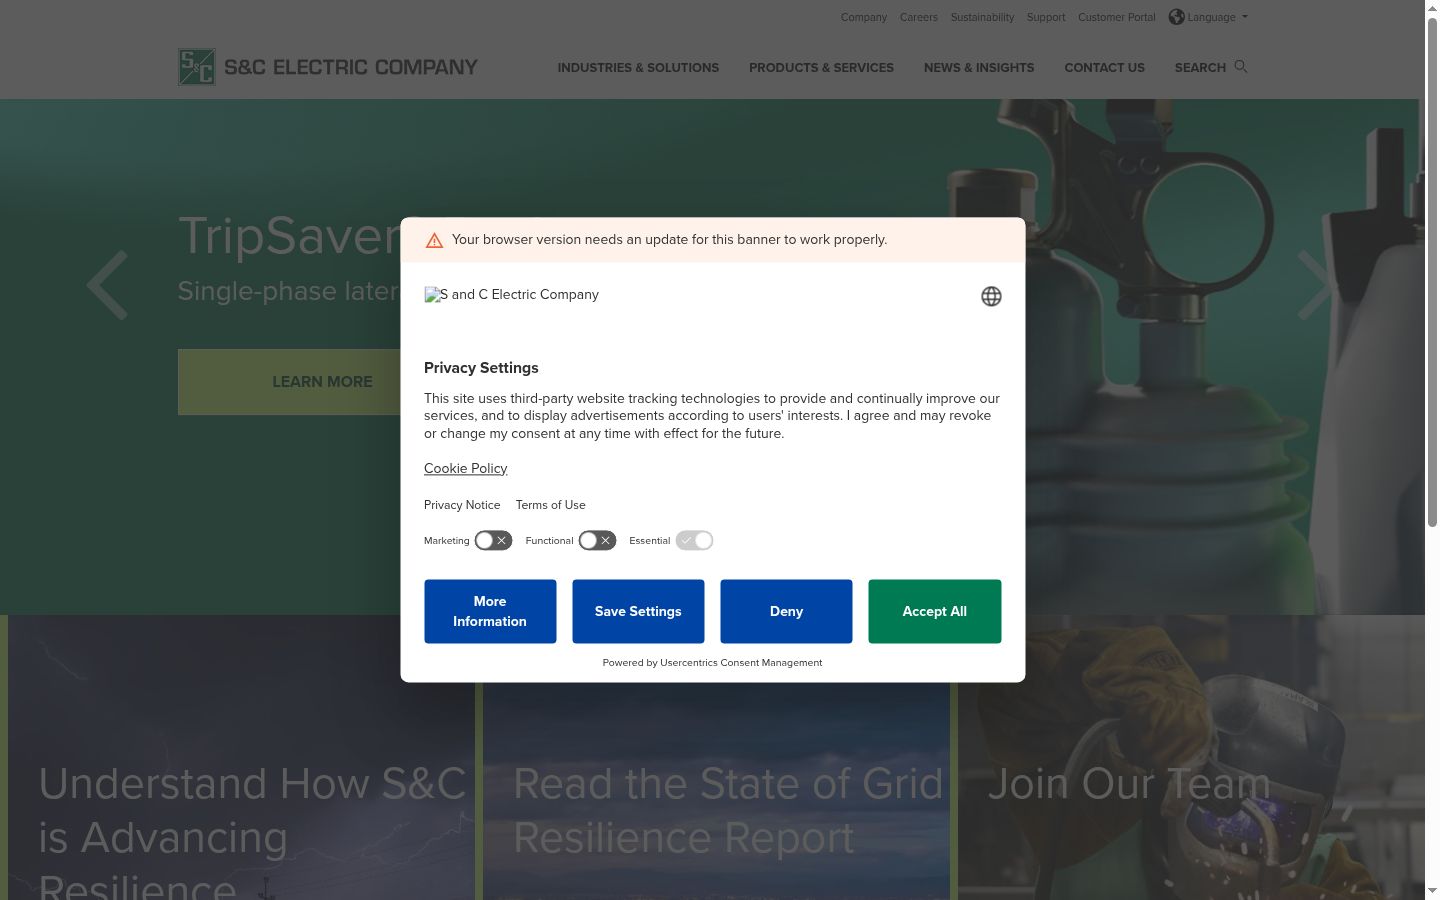Click the Accept All button
The image size is (1440, 900).
pyautogui.click(x=934, y=611)
